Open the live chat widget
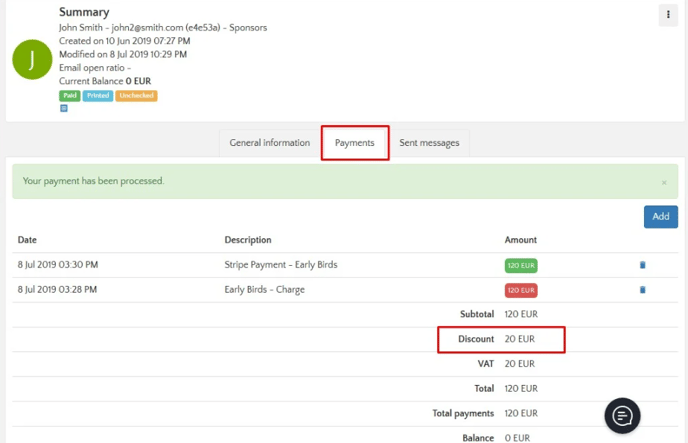 622,415
